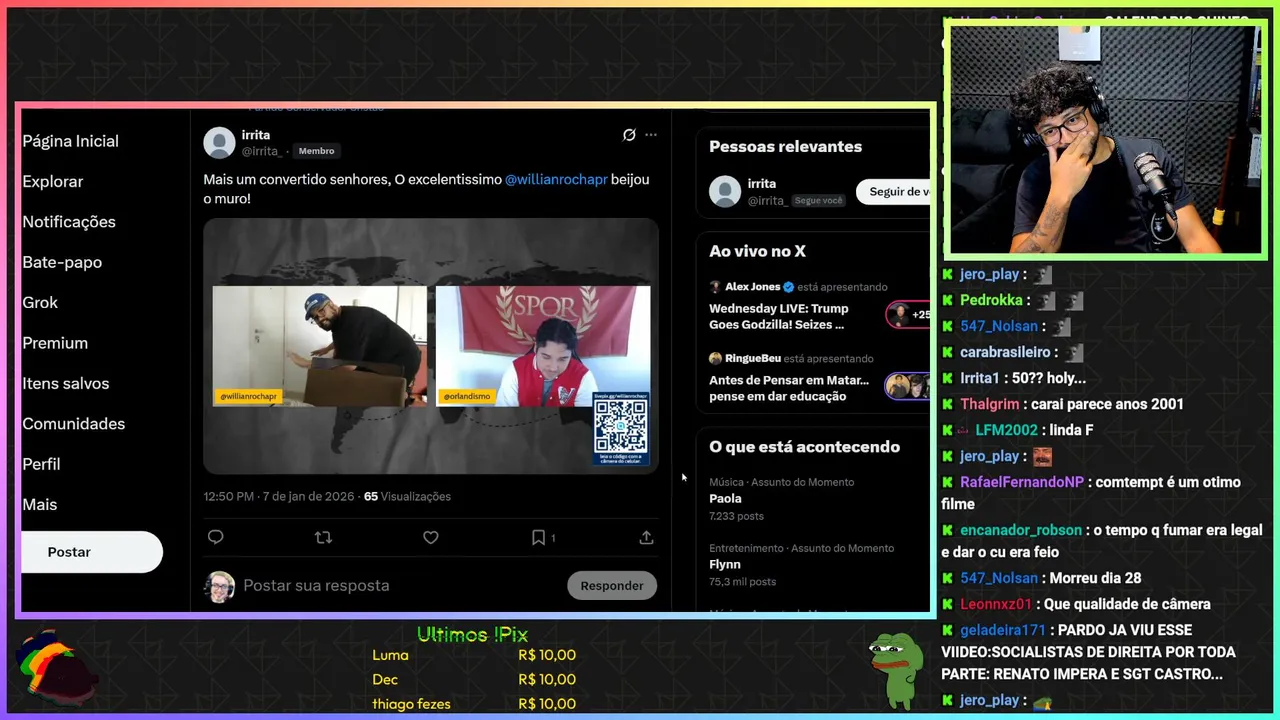Open Antes de Pensar em Matar broadcast
Screen dimensions: 1280x720
point(789,388)
